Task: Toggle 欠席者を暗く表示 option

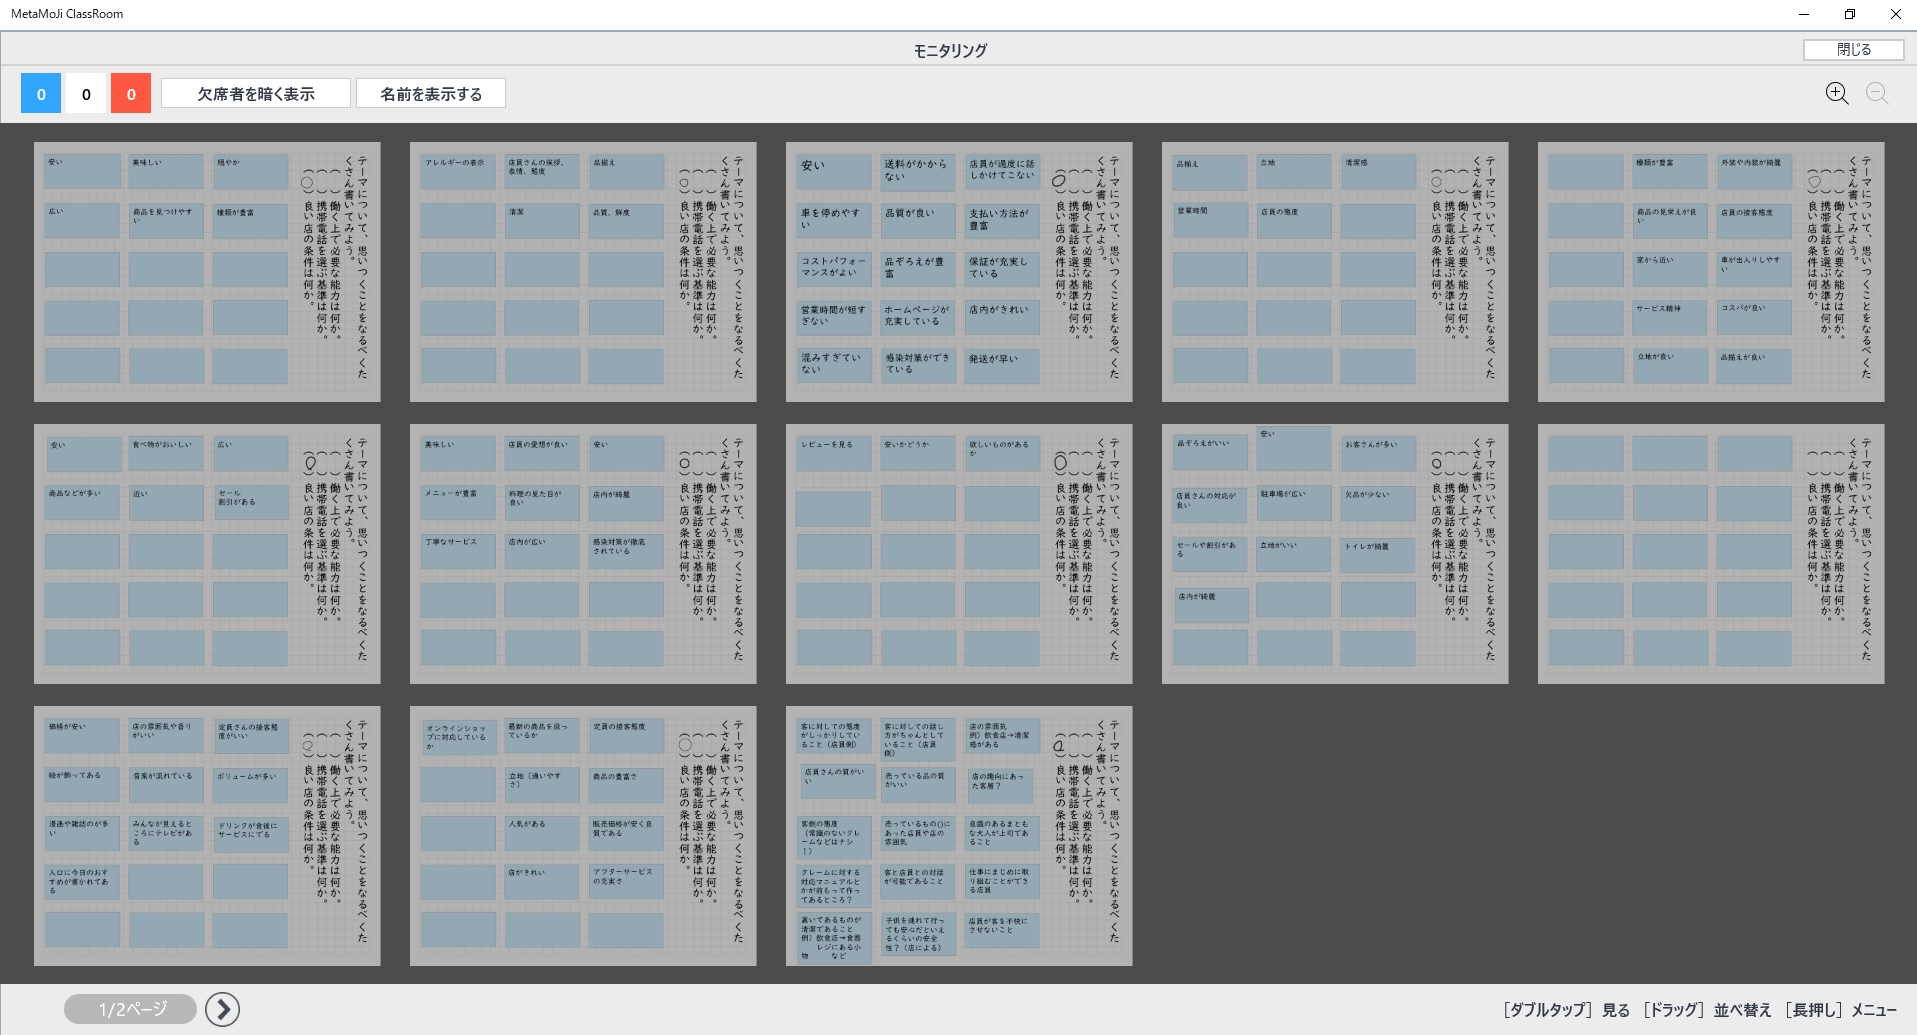Action: tap(256, 94)
